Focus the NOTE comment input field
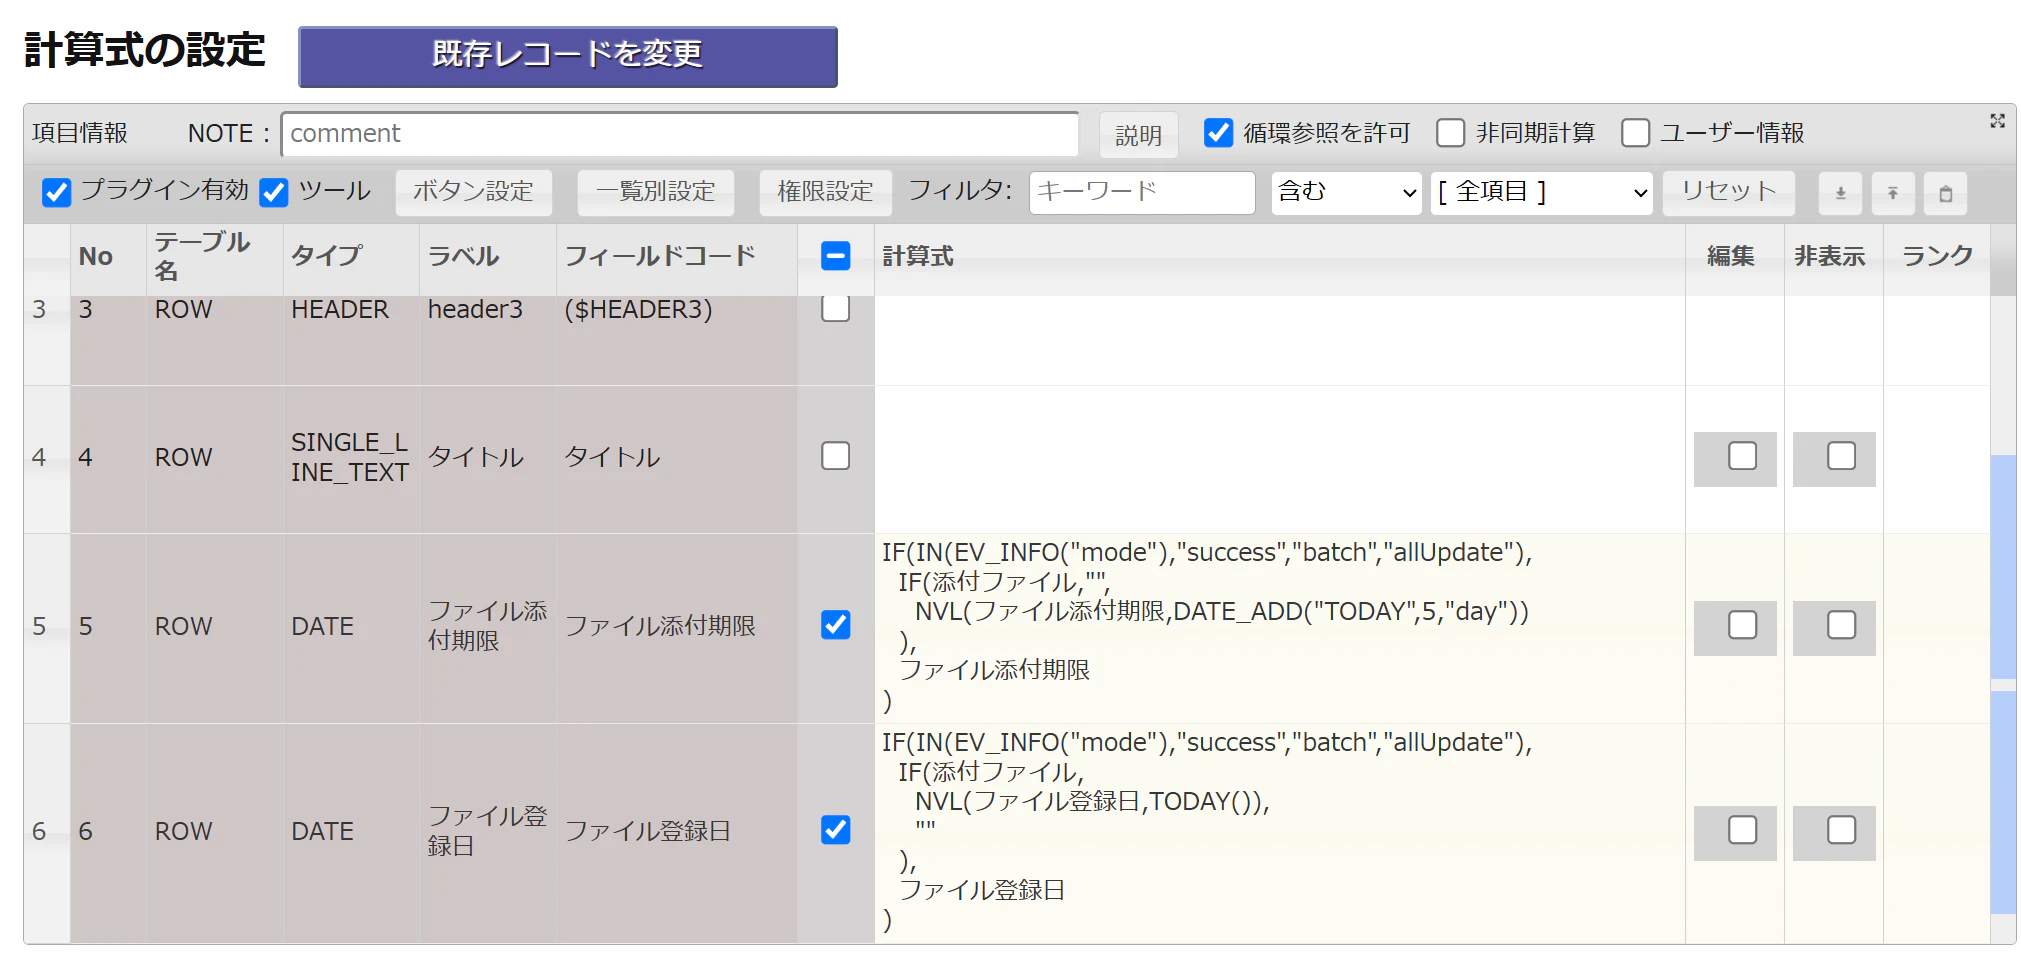 [680, 134]
